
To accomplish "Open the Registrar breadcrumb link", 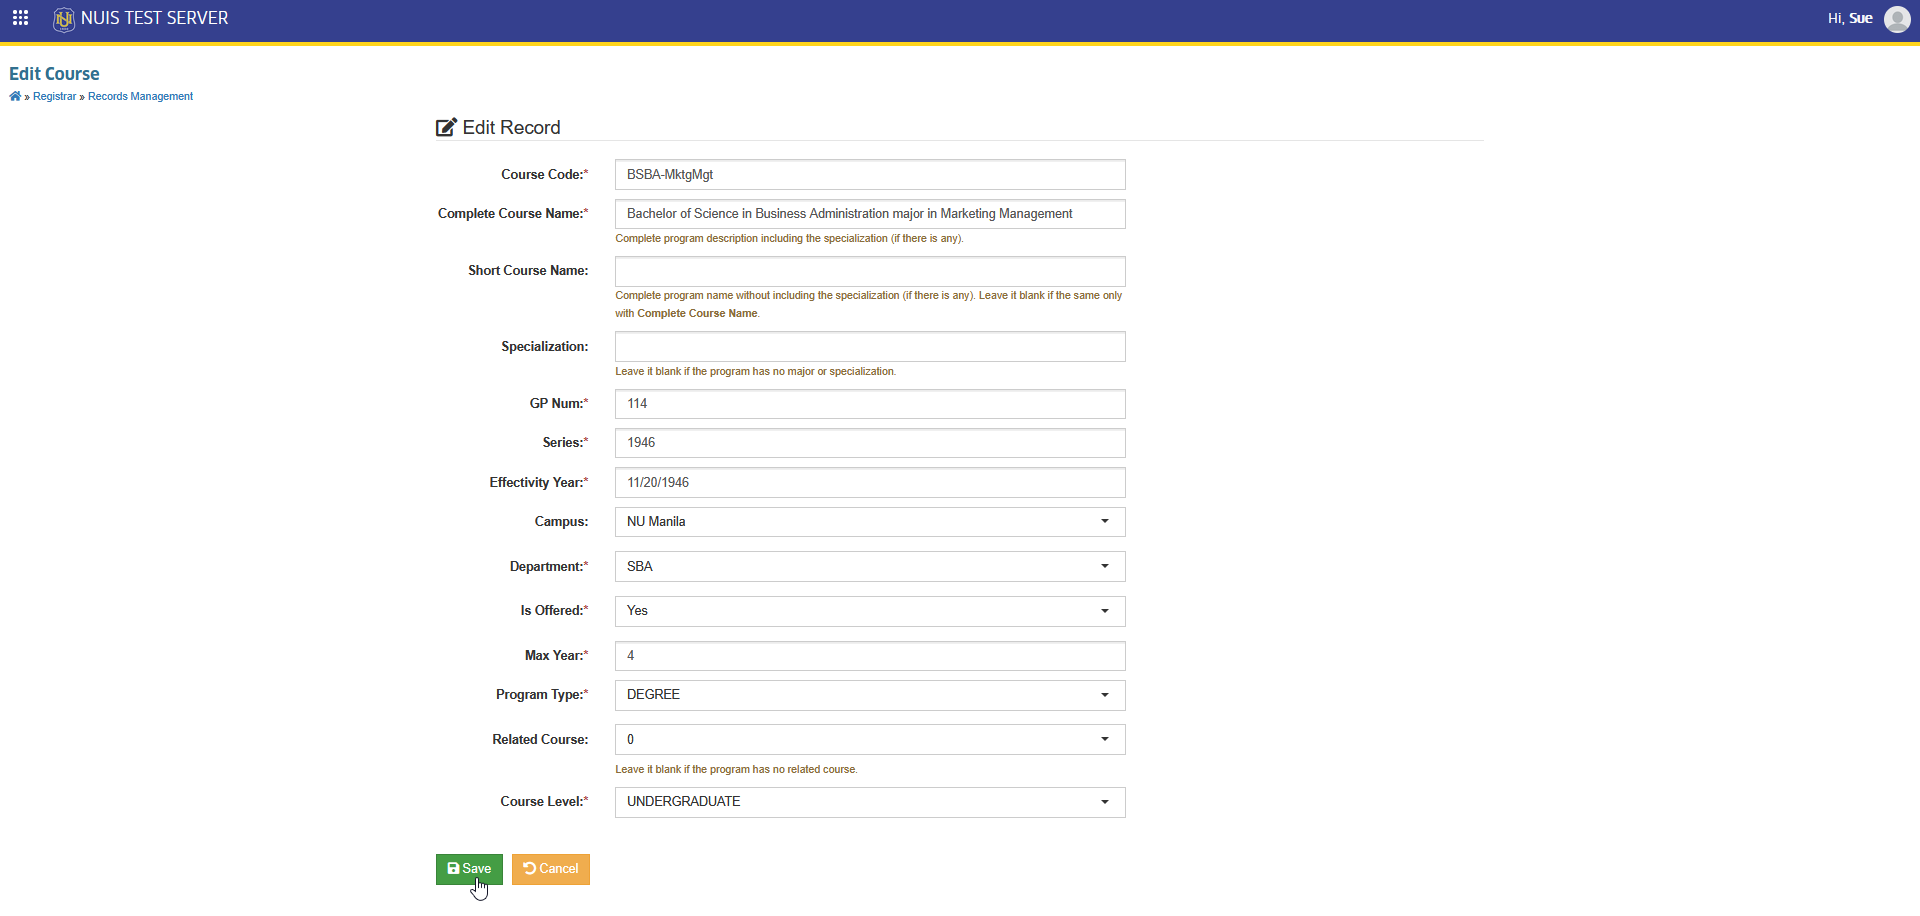I will coord(54,97).
